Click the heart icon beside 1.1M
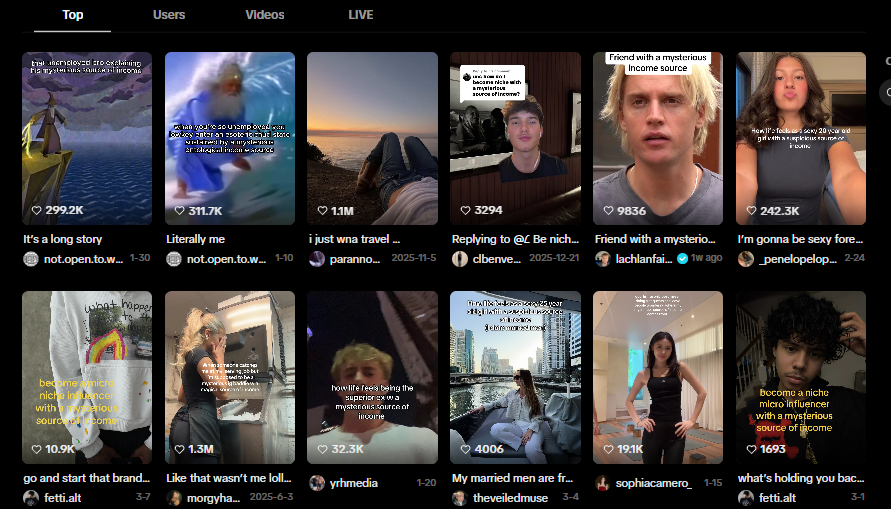The image size is (891, 509). coord(322,210)
